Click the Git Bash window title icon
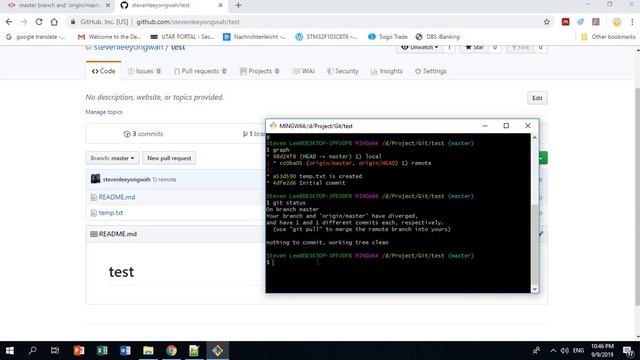This screenshot has width=640, height=360. [x=273, y=126]
